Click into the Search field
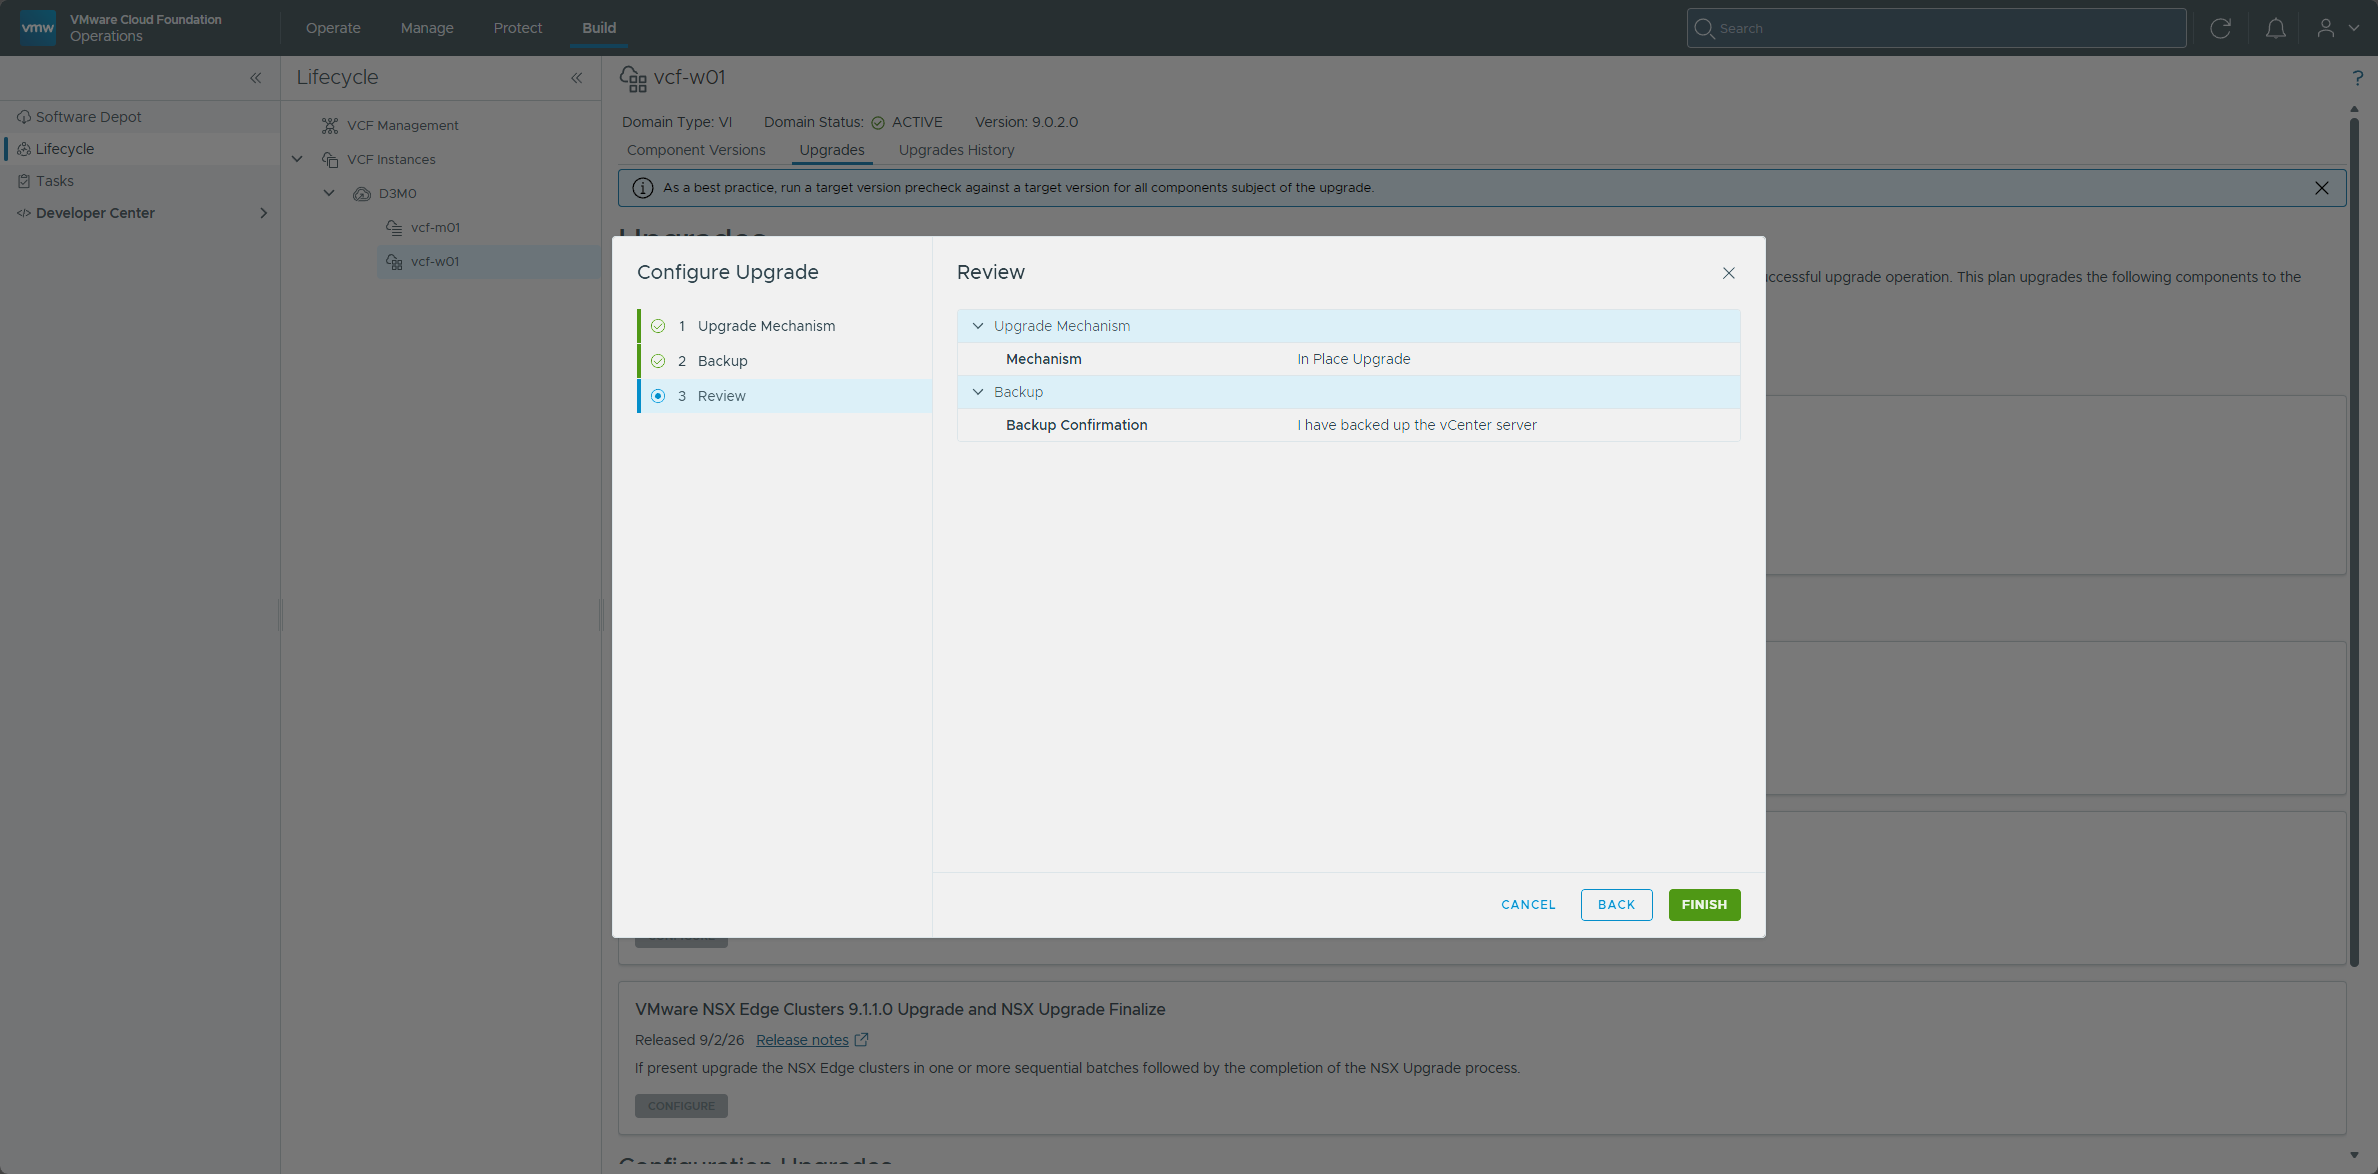Screen dimensions: 2378x1174 [x=1937, y=28]
